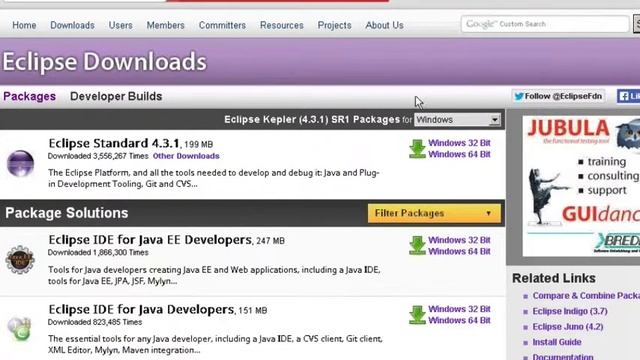This screenshot has height=360, width=640.
Task: Open Eclipse Standard 4.3.1 title link
Action: point(114,143)
